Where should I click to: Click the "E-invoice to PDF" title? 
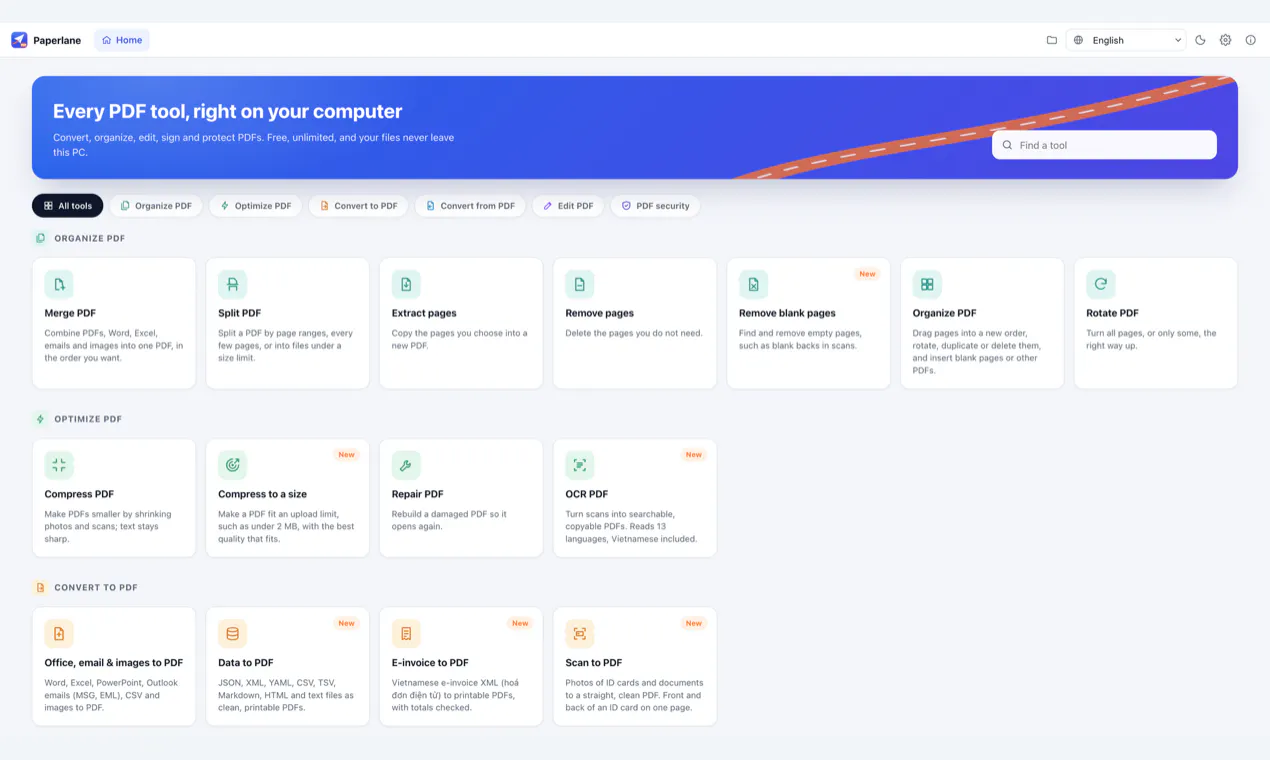tap(431, 663)
